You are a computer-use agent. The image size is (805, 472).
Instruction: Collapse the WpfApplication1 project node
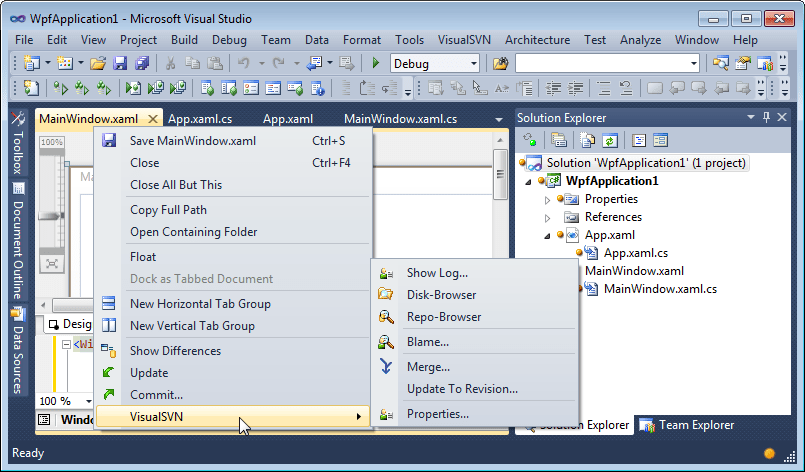point(528,181)
